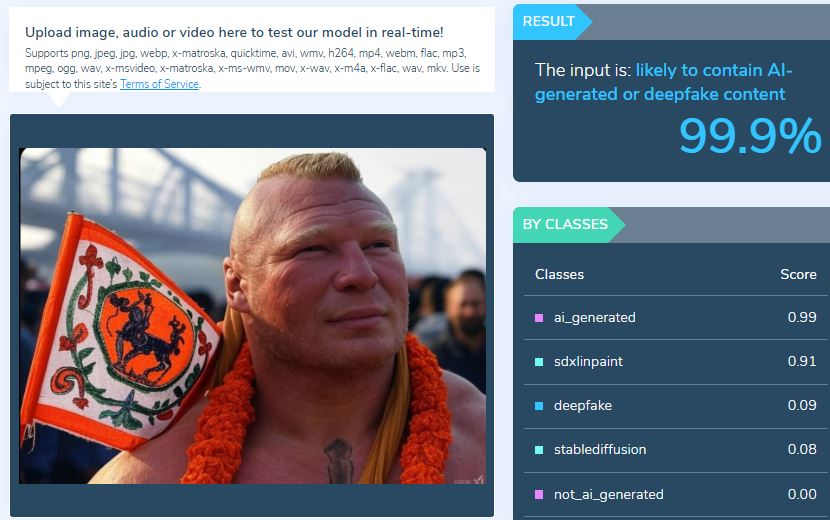Click the blue deepfake color square

[x=539, y=406]
